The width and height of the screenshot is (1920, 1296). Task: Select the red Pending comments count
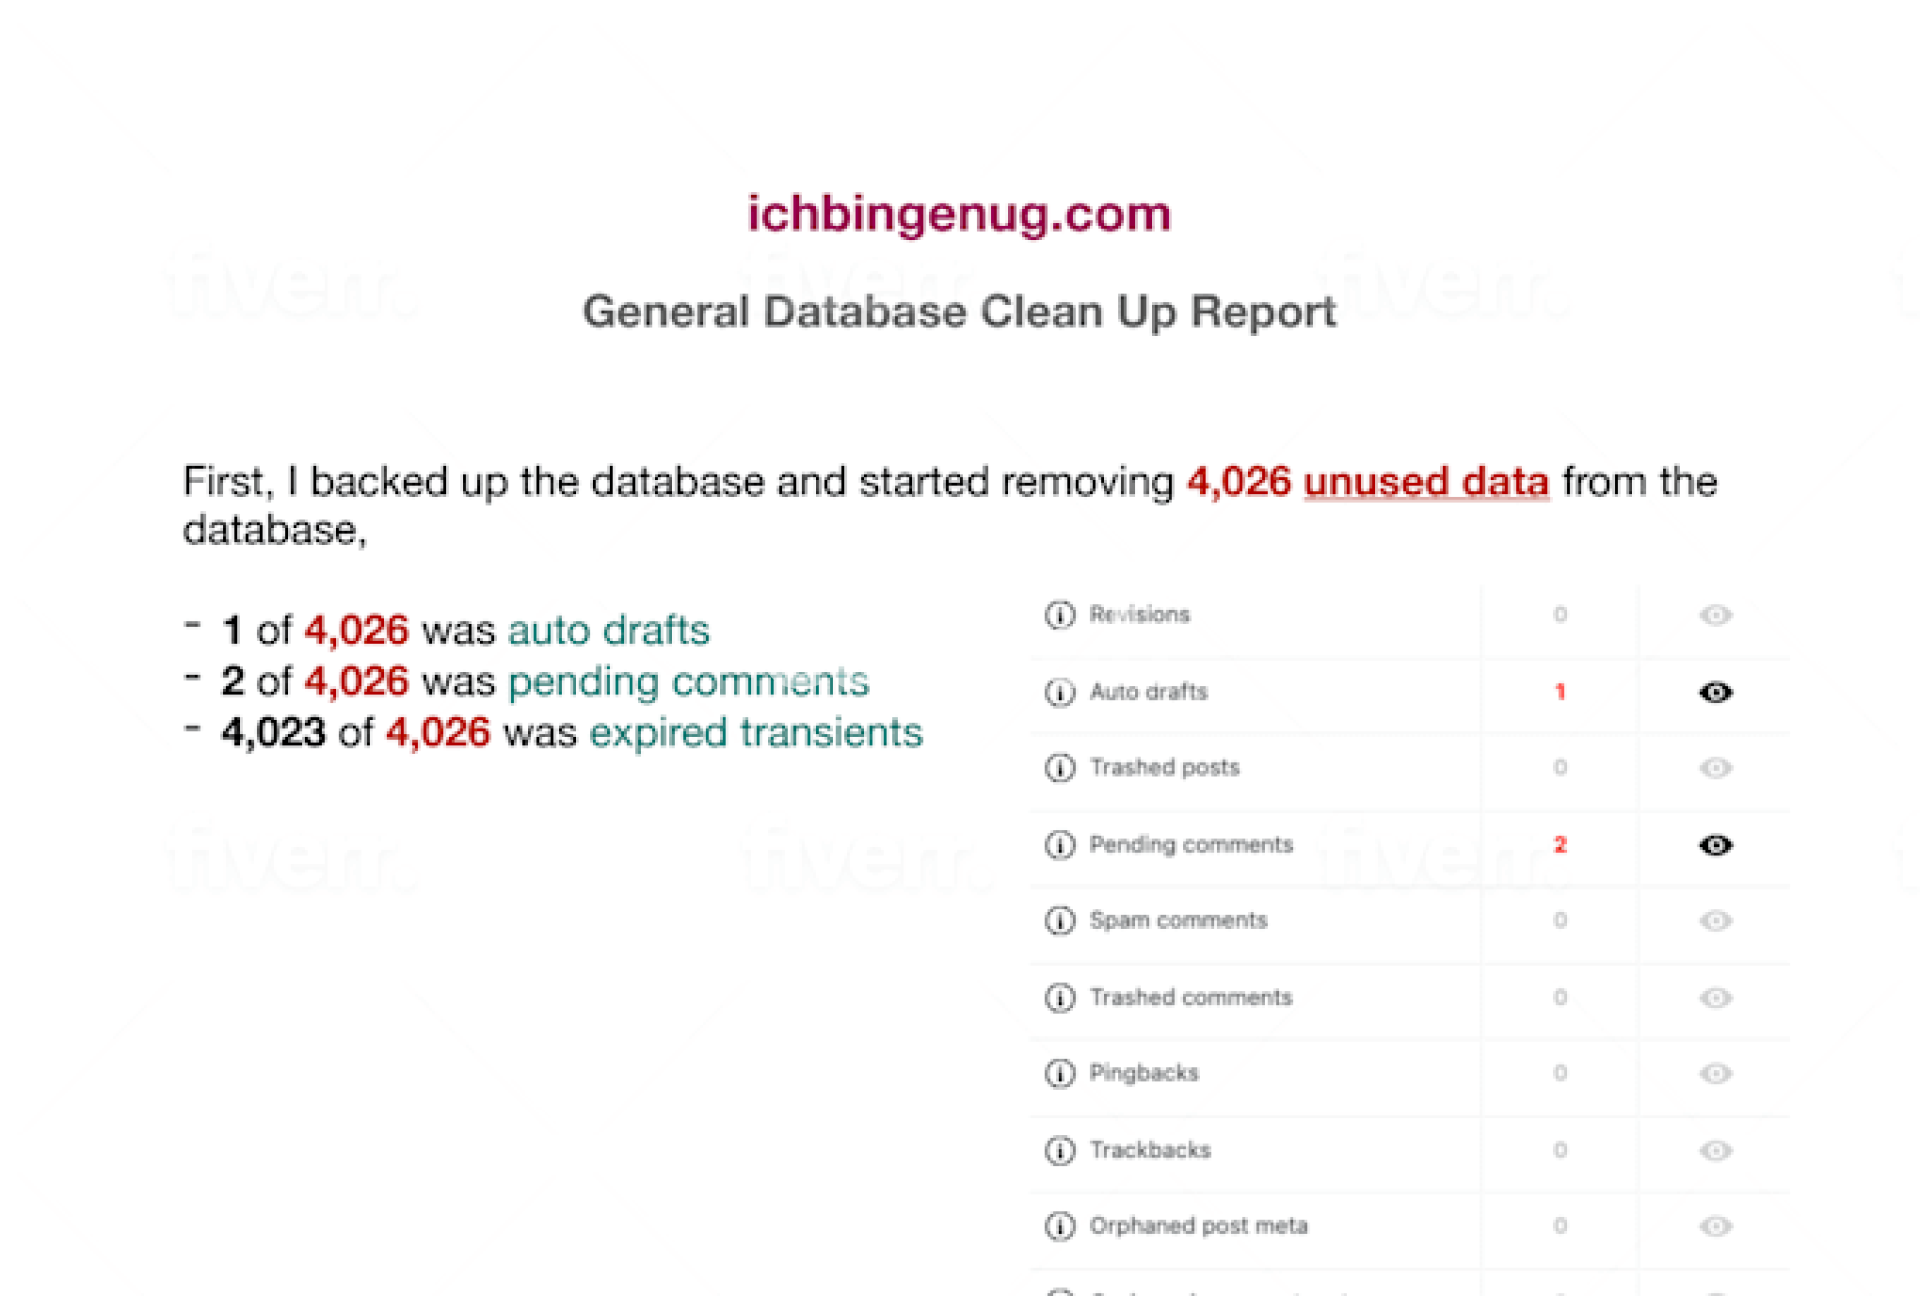1560,845
